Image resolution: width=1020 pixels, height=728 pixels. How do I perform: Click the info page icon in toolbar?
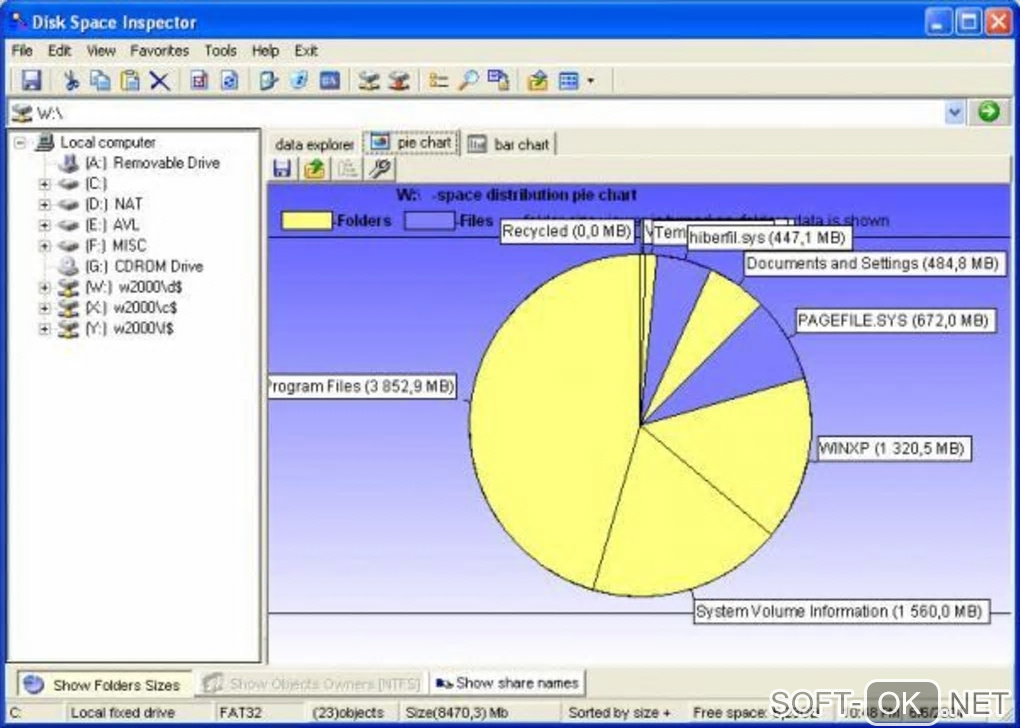coord(299,81)
